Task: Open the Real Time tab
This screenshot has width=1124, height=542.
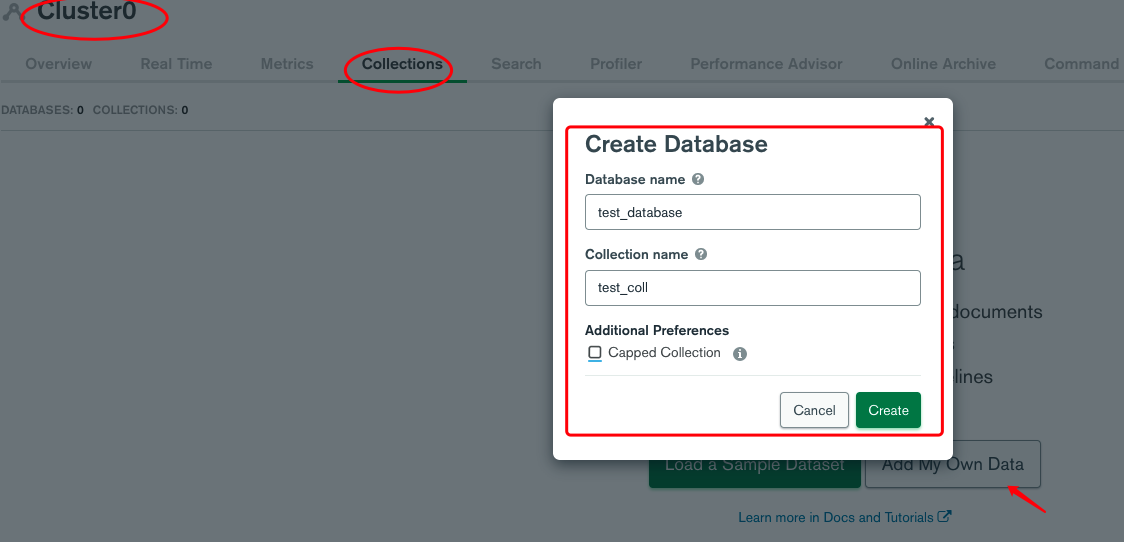Action: pyautogui.click(x=176, y=64)
